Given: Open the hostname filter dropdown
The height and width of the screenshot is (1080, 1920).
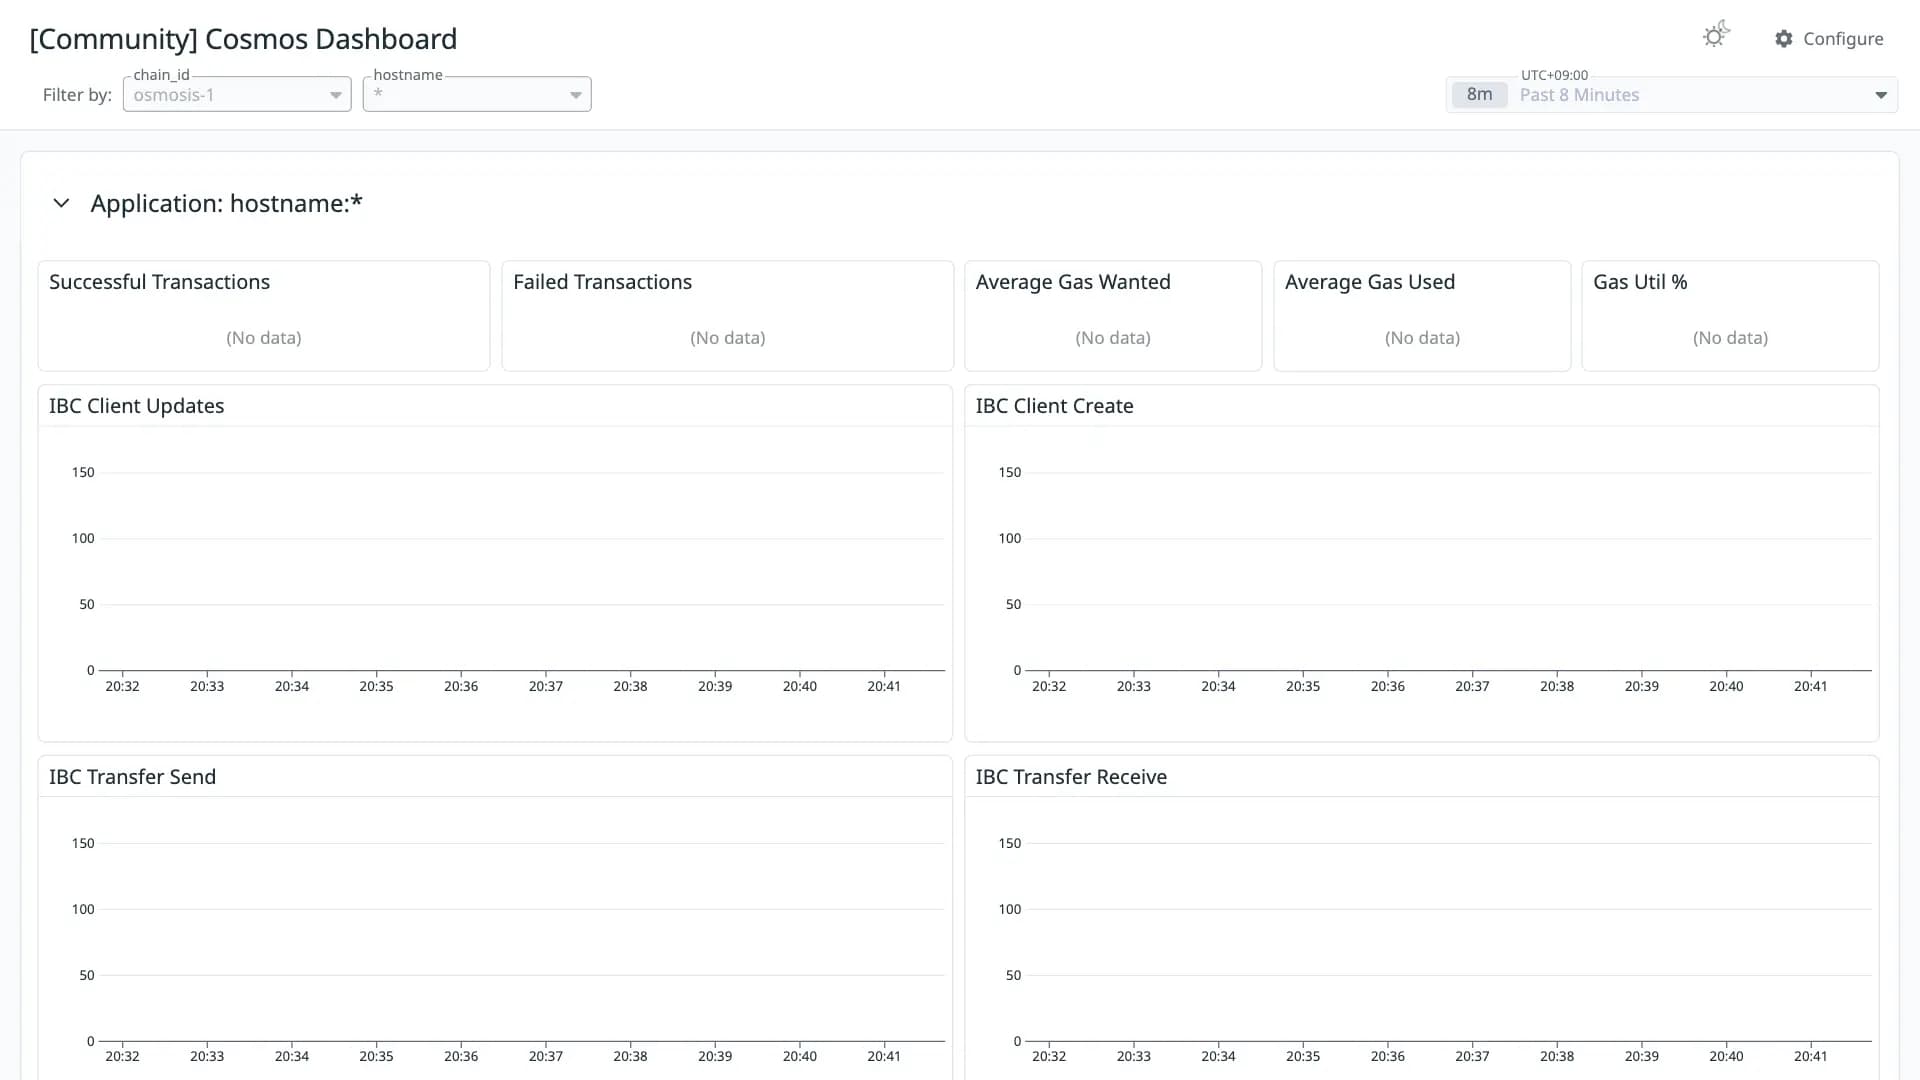Looking at the screenshot, I should coord(477,95).
